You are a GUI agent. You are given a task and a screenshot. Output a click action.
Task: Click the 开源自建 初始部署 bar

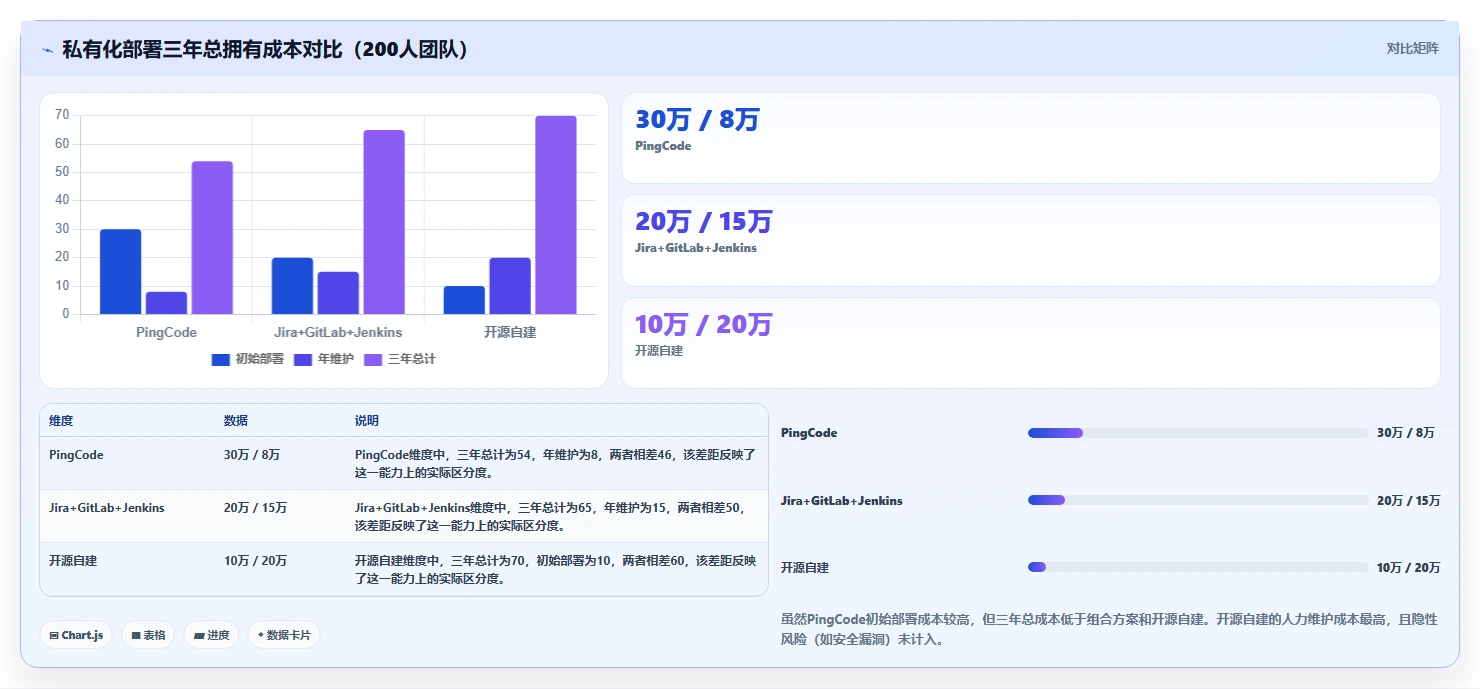point(464,300)
